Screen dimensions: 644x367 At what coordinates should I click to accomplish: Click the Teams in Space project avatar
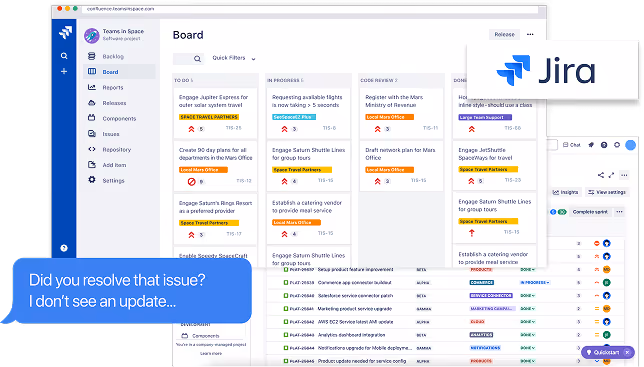coord(92,35)
